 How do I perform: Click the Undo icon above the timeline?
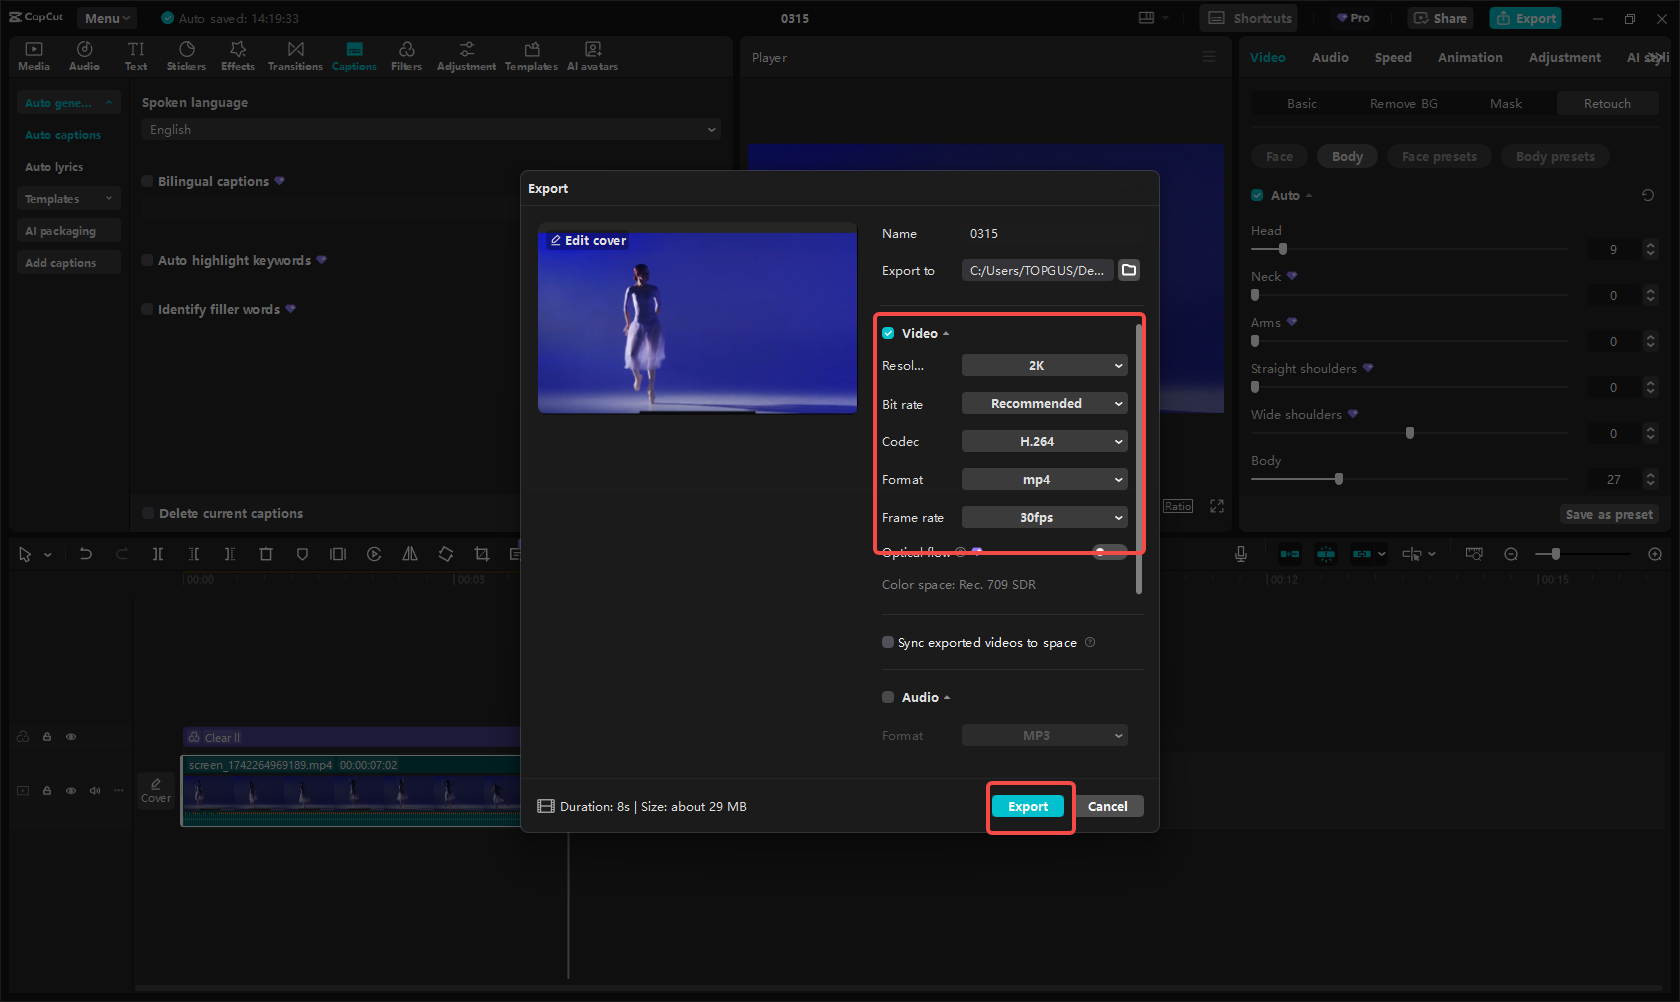pos(85,553)
